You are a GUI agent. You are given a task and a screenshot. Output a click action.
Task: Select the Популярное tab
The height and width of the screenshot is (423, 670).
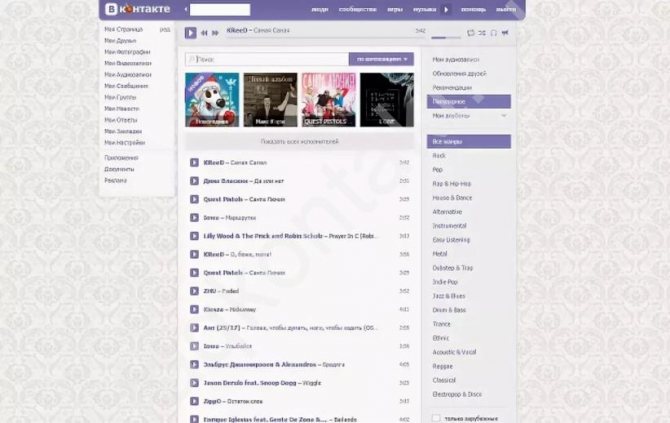(469, 101)
